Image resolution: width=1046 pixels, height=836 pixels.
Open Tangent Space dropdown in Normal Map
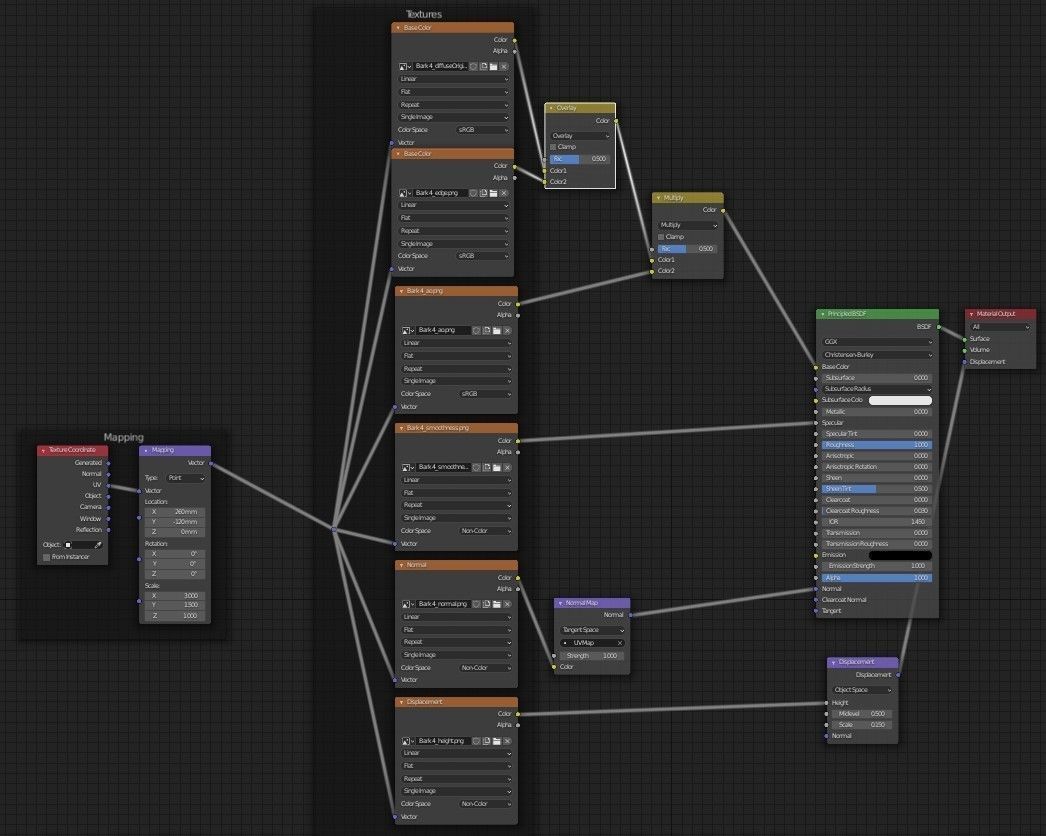[592, 631]
